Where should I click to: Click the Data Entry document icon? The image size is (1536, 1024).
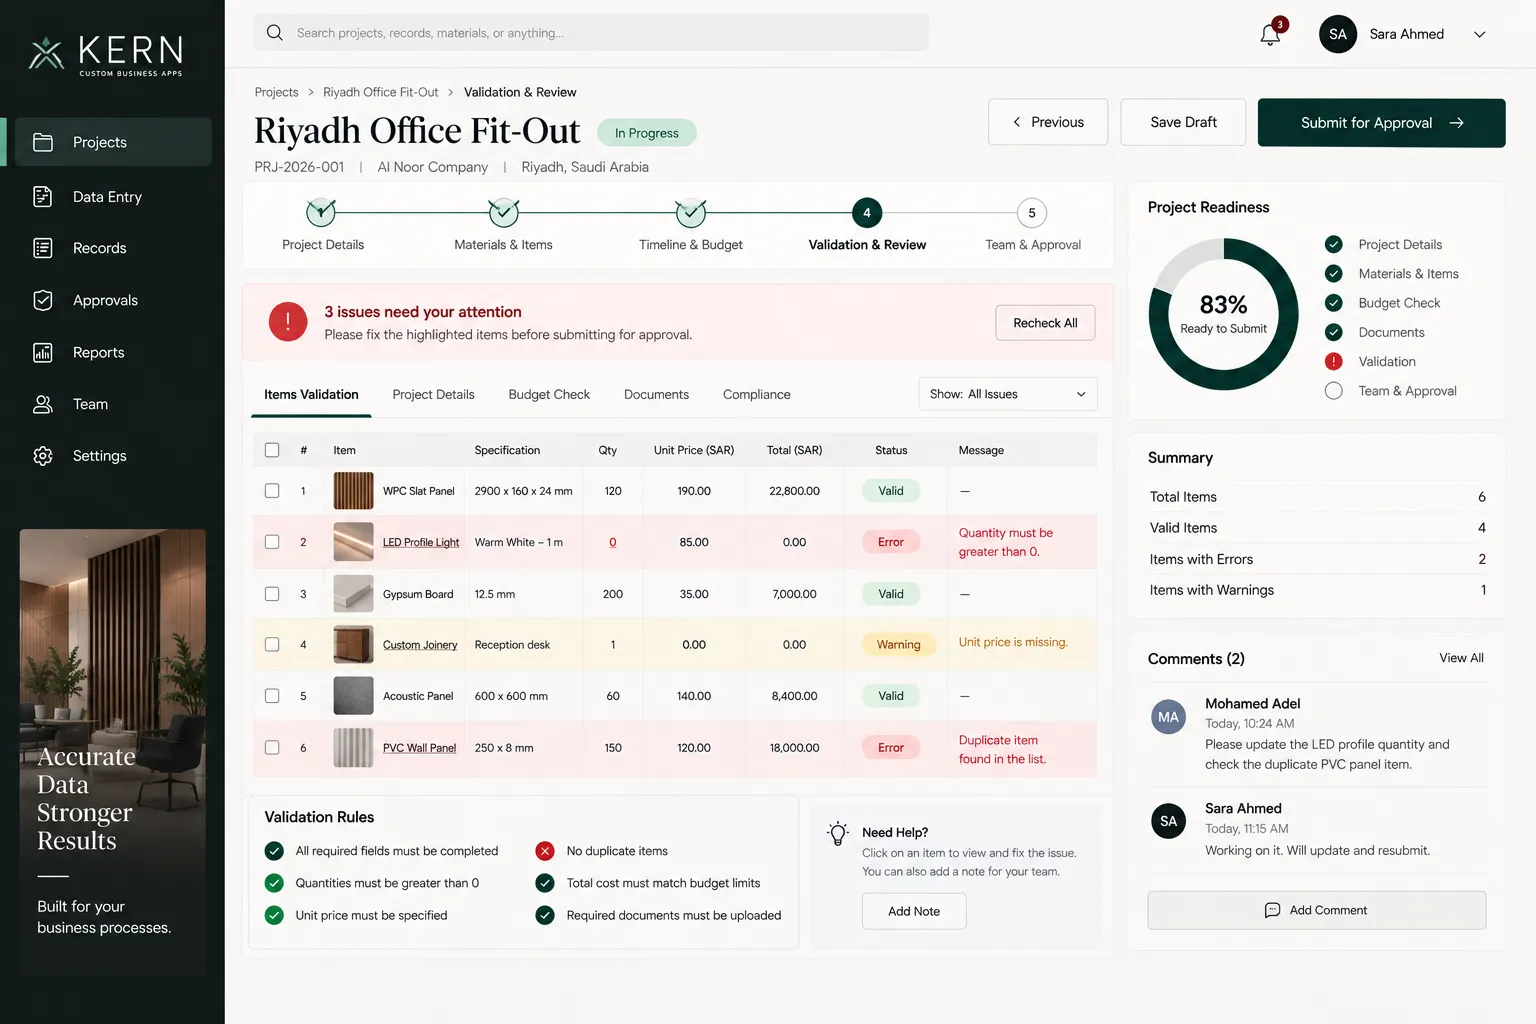(43, 197)
